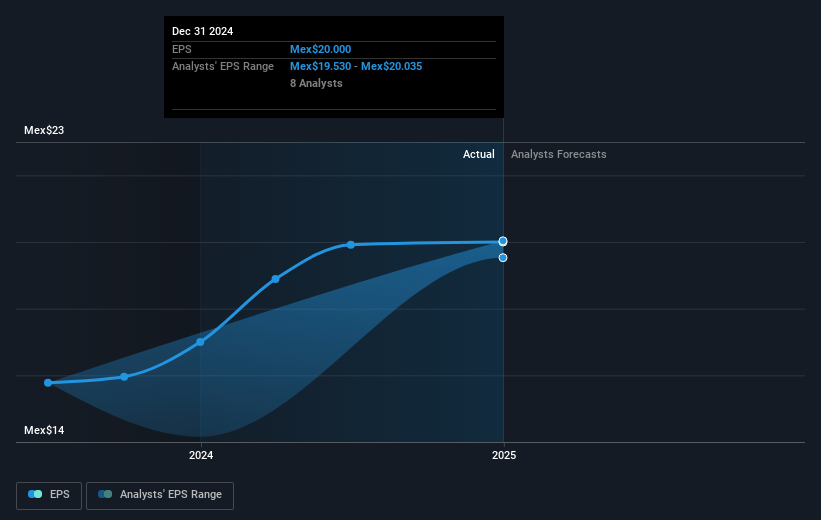Viewport: 821px width, 520px height.
Task: Click the Mex$23 y-axis label
Action: point(44,130)
